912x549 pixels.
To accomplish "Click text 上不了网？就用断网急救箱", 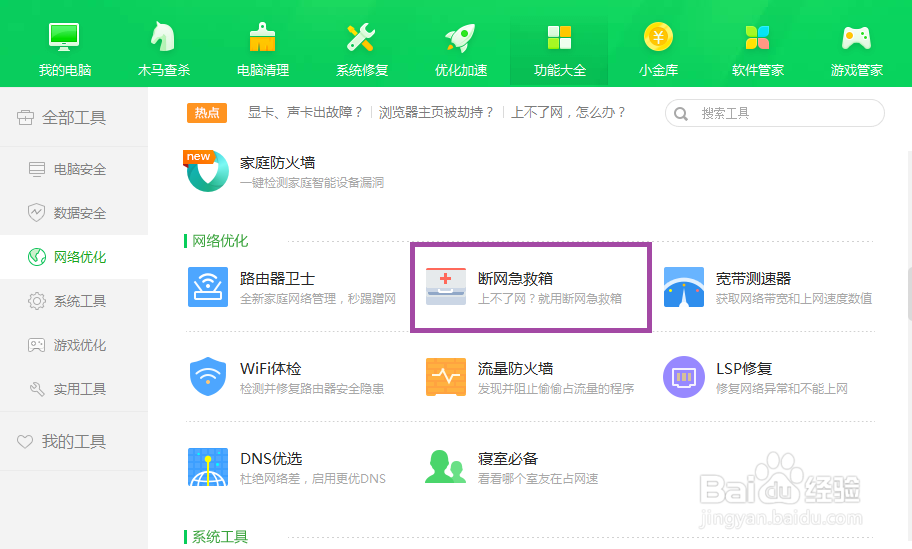I will 550,299.
